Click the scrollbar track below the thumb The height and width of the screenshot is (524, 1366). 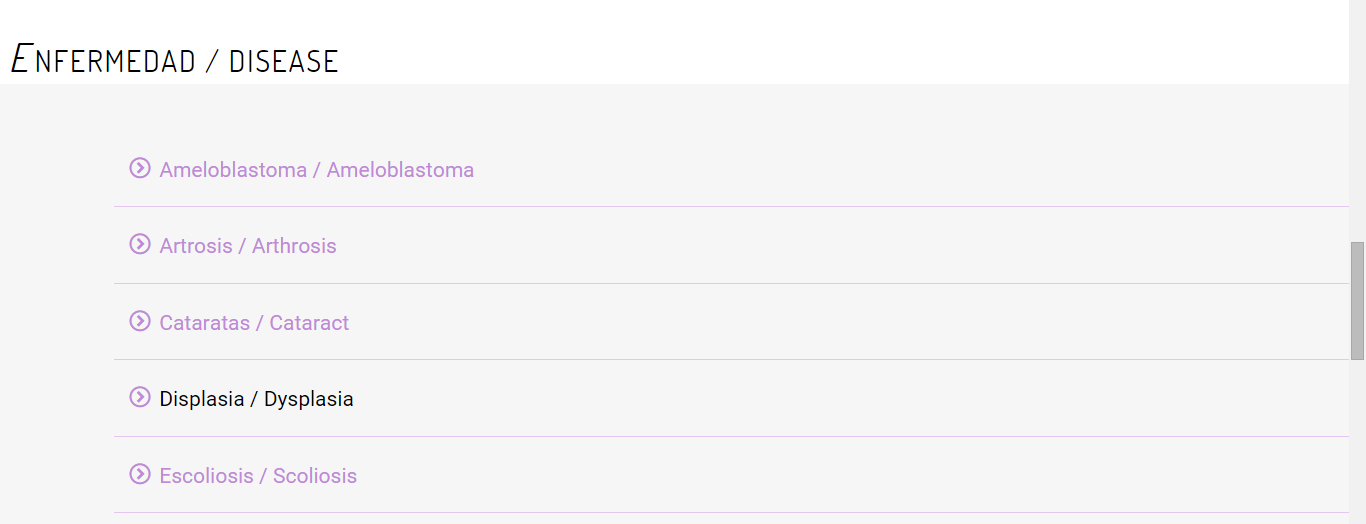(1357, 440)
